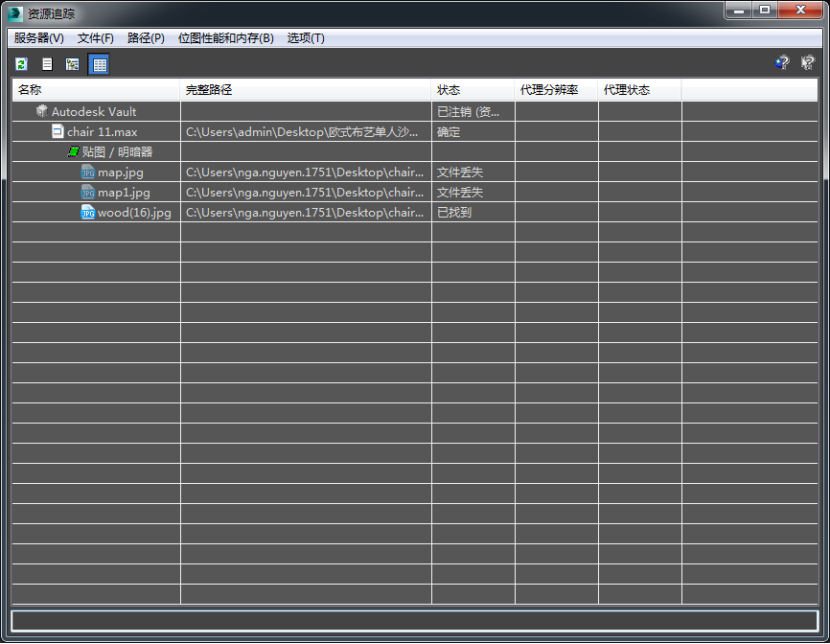Viewport: 830px width, 644px height.
Task: Click the 代理状态 column header
Action: pyautogui.click(x=640, y=90)
